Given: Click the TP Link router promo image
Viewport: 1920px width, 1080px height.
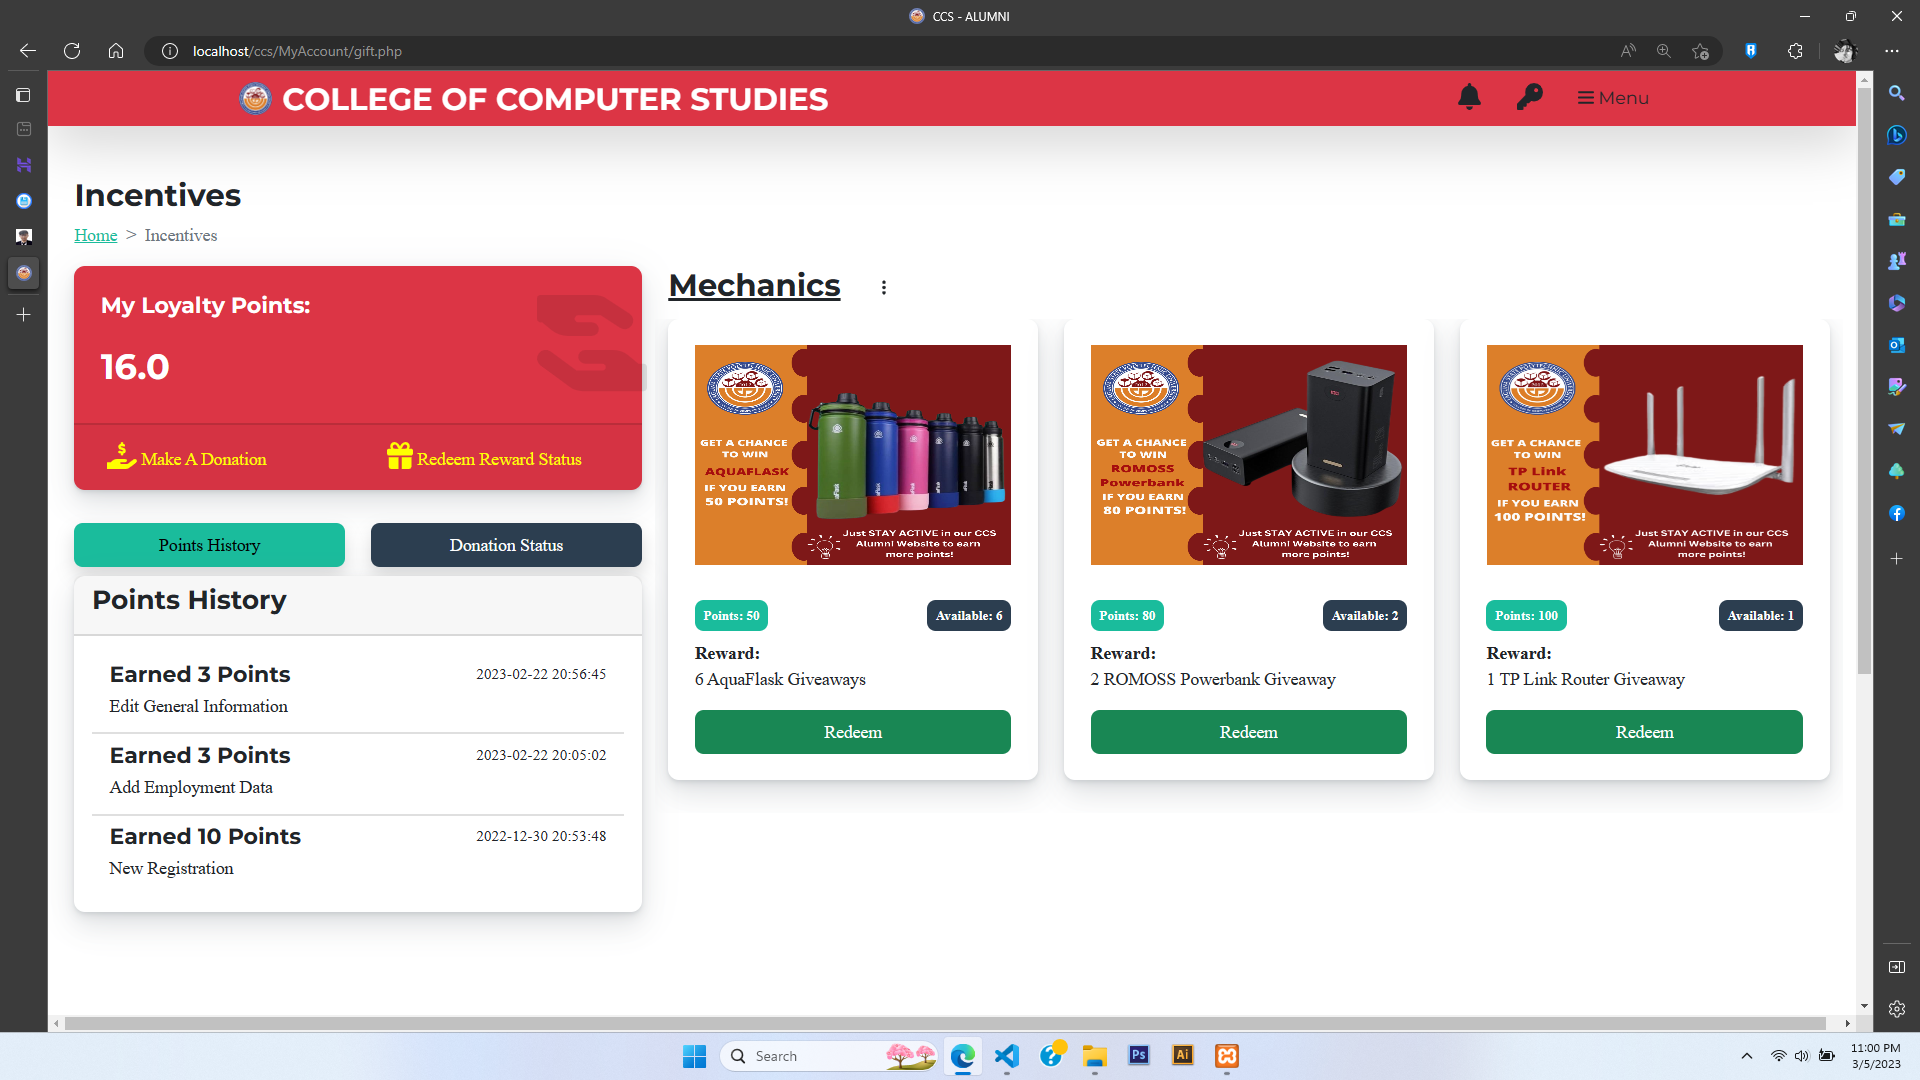Looking at the screenshot, I should point(1644,455).
